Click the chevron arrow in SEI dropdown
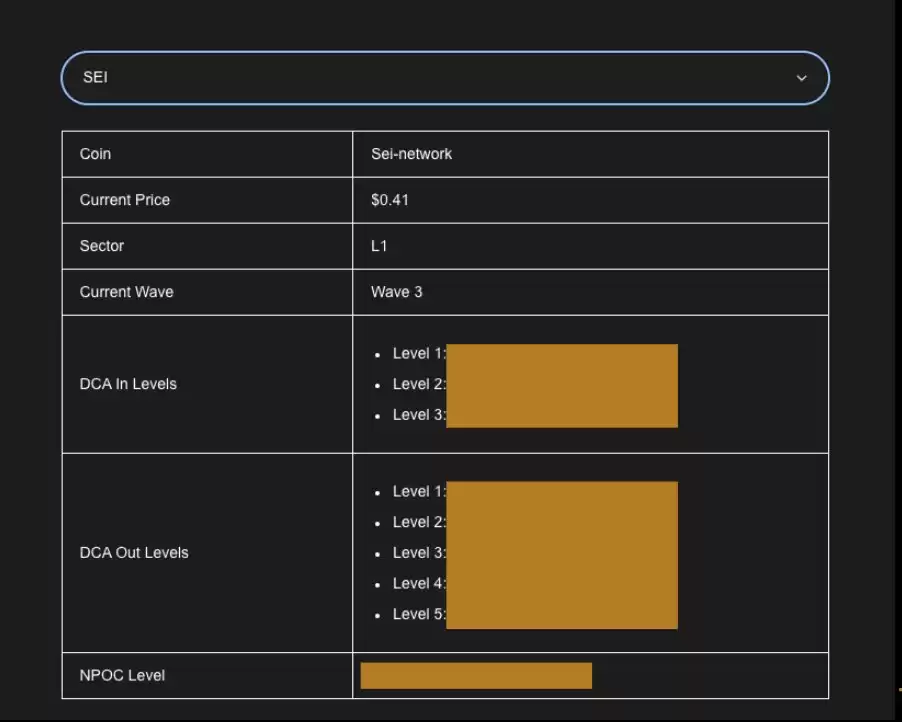 coord(801,78)
